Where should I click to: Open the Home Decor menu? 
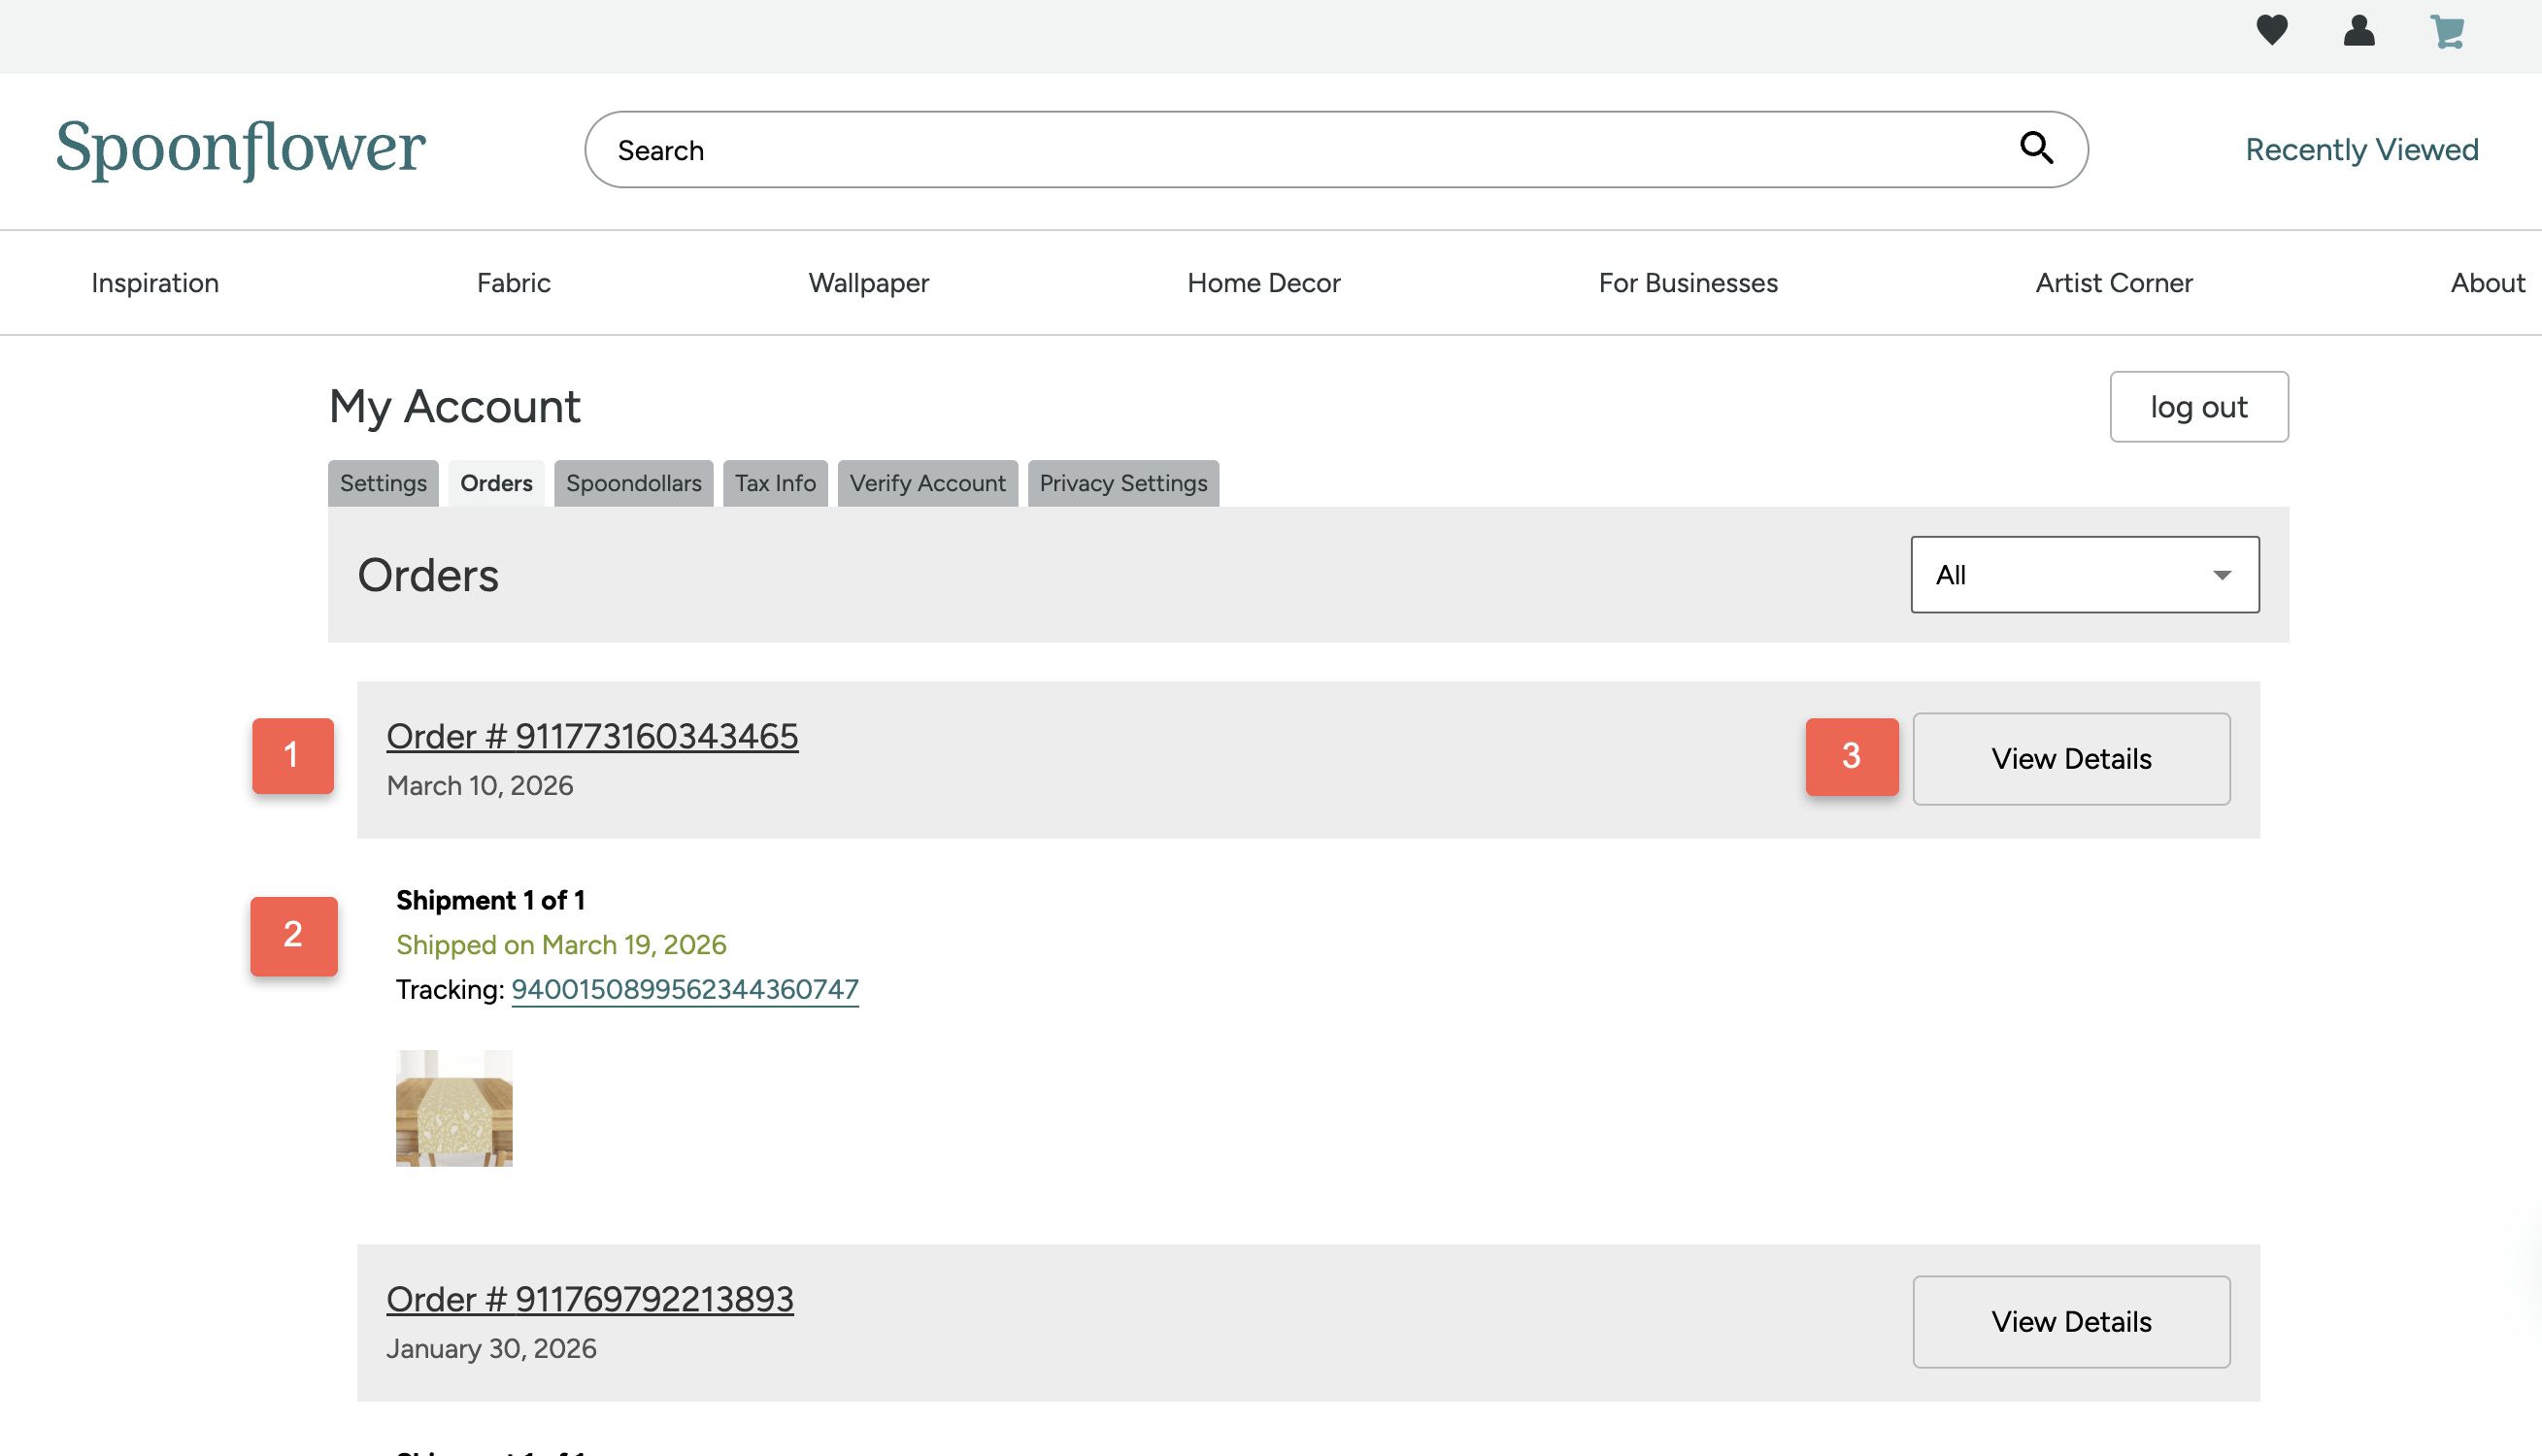[1263, 283]
